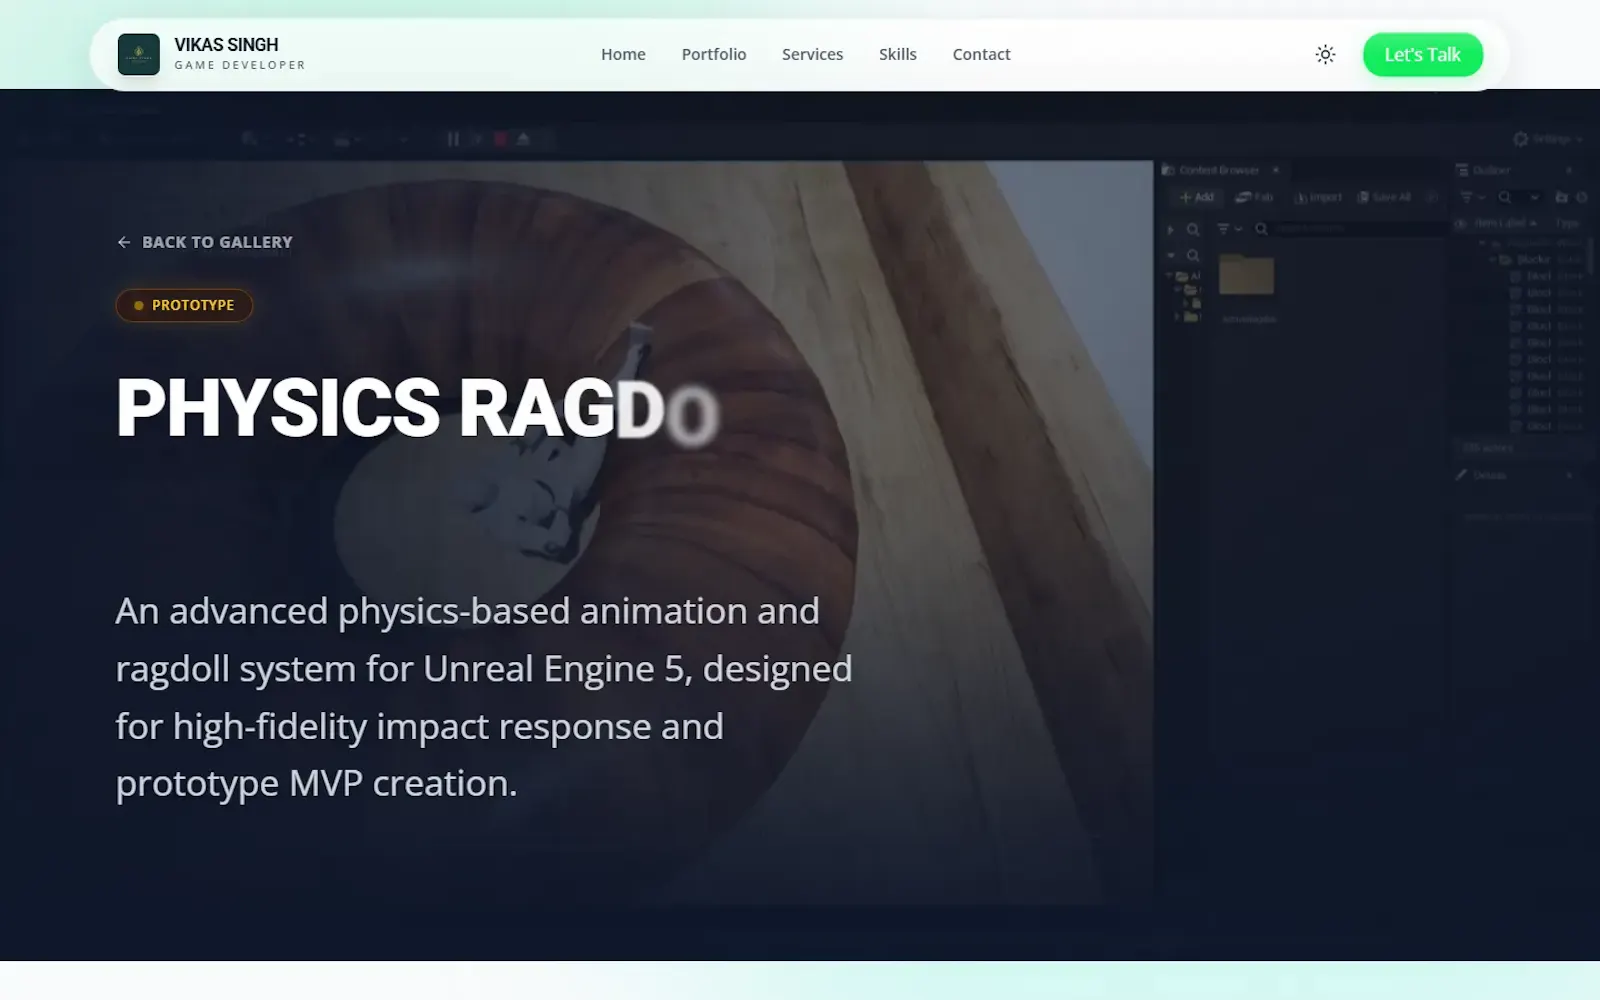1600x1000 pixels.
Task: Click the Game Developer subtitle text
Action: coord(240,65)
